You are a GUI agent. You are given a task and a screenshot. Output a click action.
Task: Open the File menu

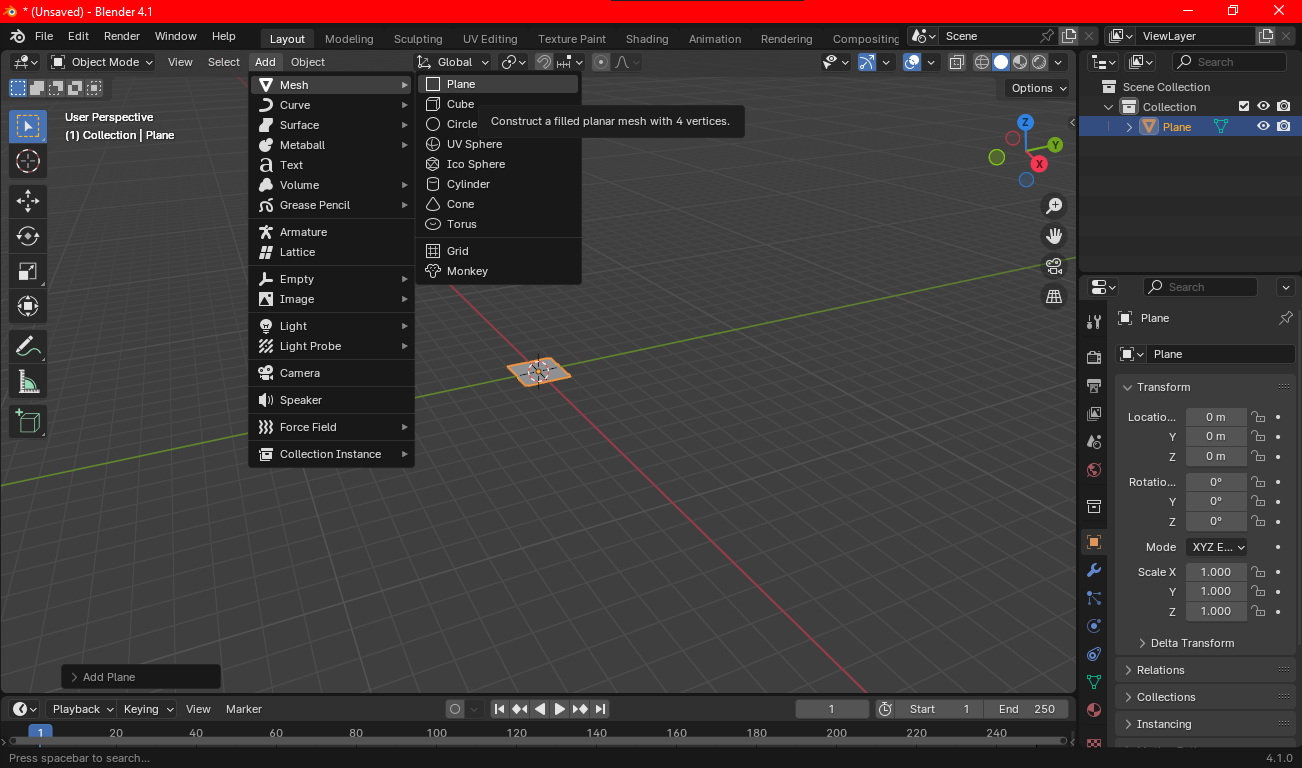(44, 36)
